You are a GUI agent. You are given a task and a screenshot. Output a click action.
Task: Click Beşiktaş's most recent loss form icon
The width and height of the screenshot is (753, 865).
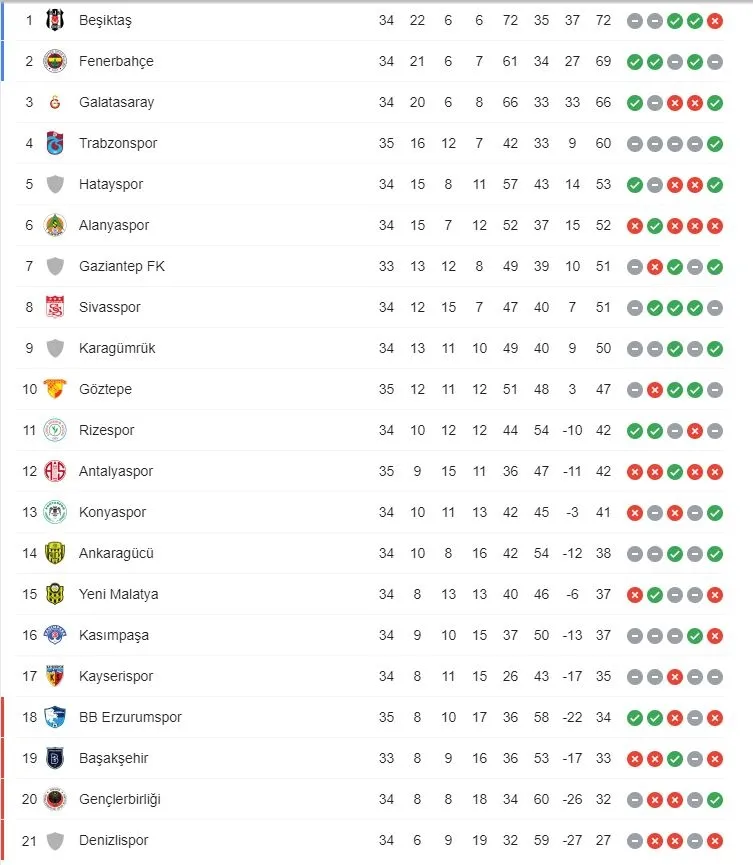click(x=715, y=20)
